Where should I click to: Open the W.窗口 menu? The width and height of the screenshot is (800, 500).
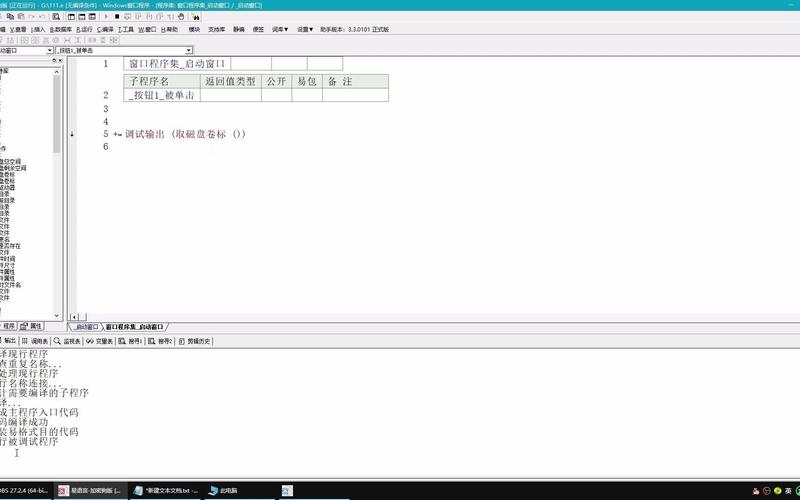click(147, 30)
